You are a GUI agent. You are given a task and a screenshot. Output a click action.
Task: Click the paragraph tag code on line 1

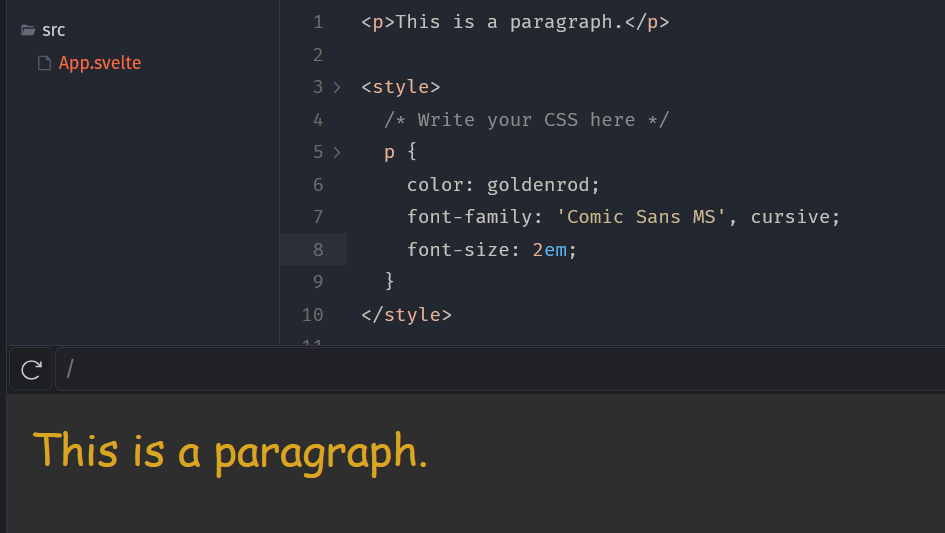point(514,22)
